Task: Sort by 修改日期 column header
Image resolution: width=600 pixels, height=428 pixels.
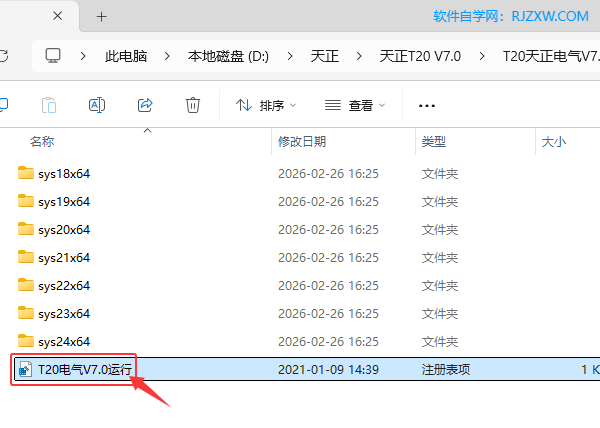Action: [302, 142]
